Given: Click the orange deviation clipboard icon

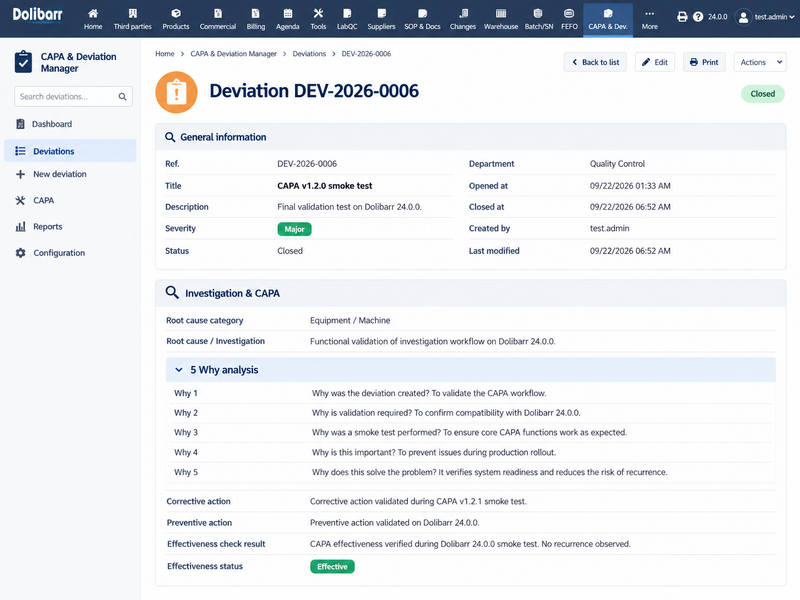Looking at the screenshot, I should 177,92.
